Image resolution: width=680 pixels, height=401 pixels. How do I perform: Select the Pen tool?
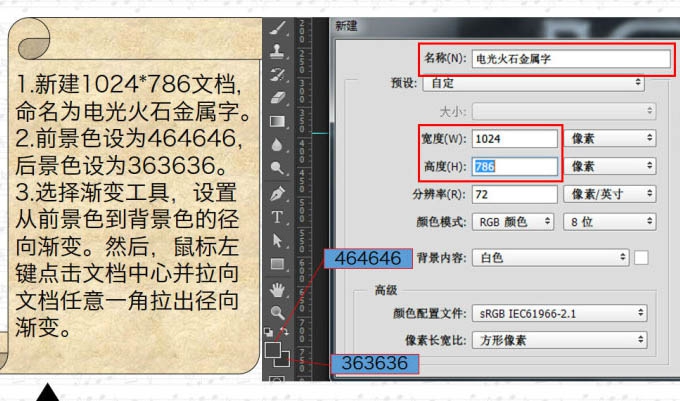click(x=278, y=193)
